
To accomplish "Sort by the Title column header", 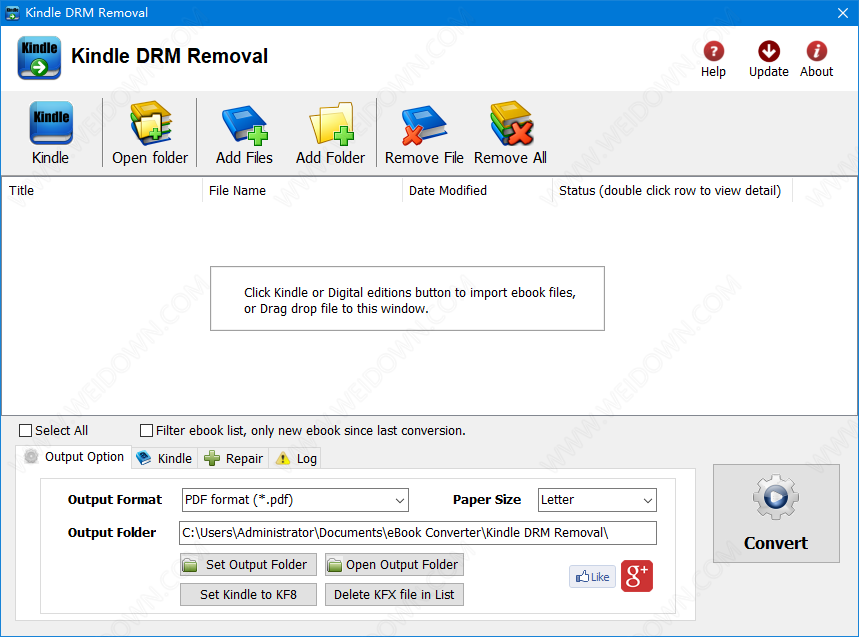I will [x=102, y=191].
